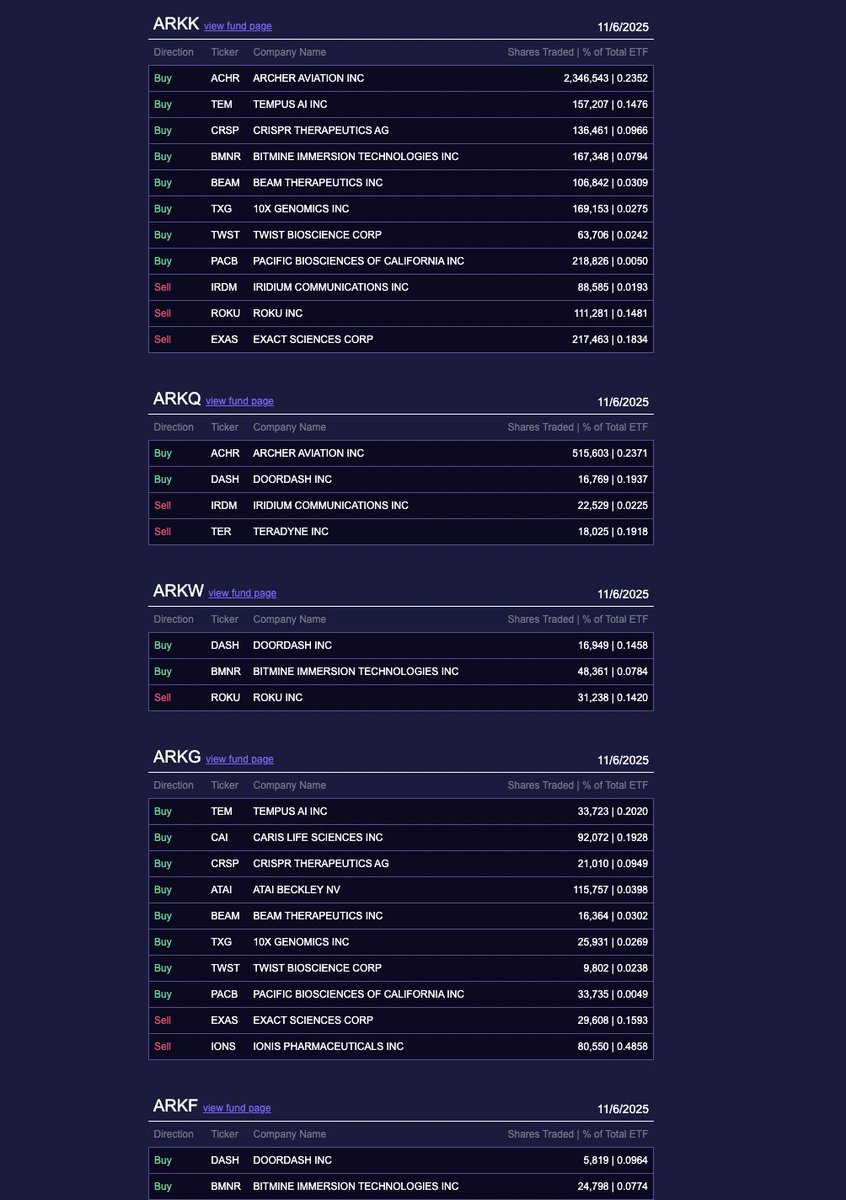Click the CARIS LIFE SCIENCES INC company name
Screen dimensions: 846x1200
317,837
